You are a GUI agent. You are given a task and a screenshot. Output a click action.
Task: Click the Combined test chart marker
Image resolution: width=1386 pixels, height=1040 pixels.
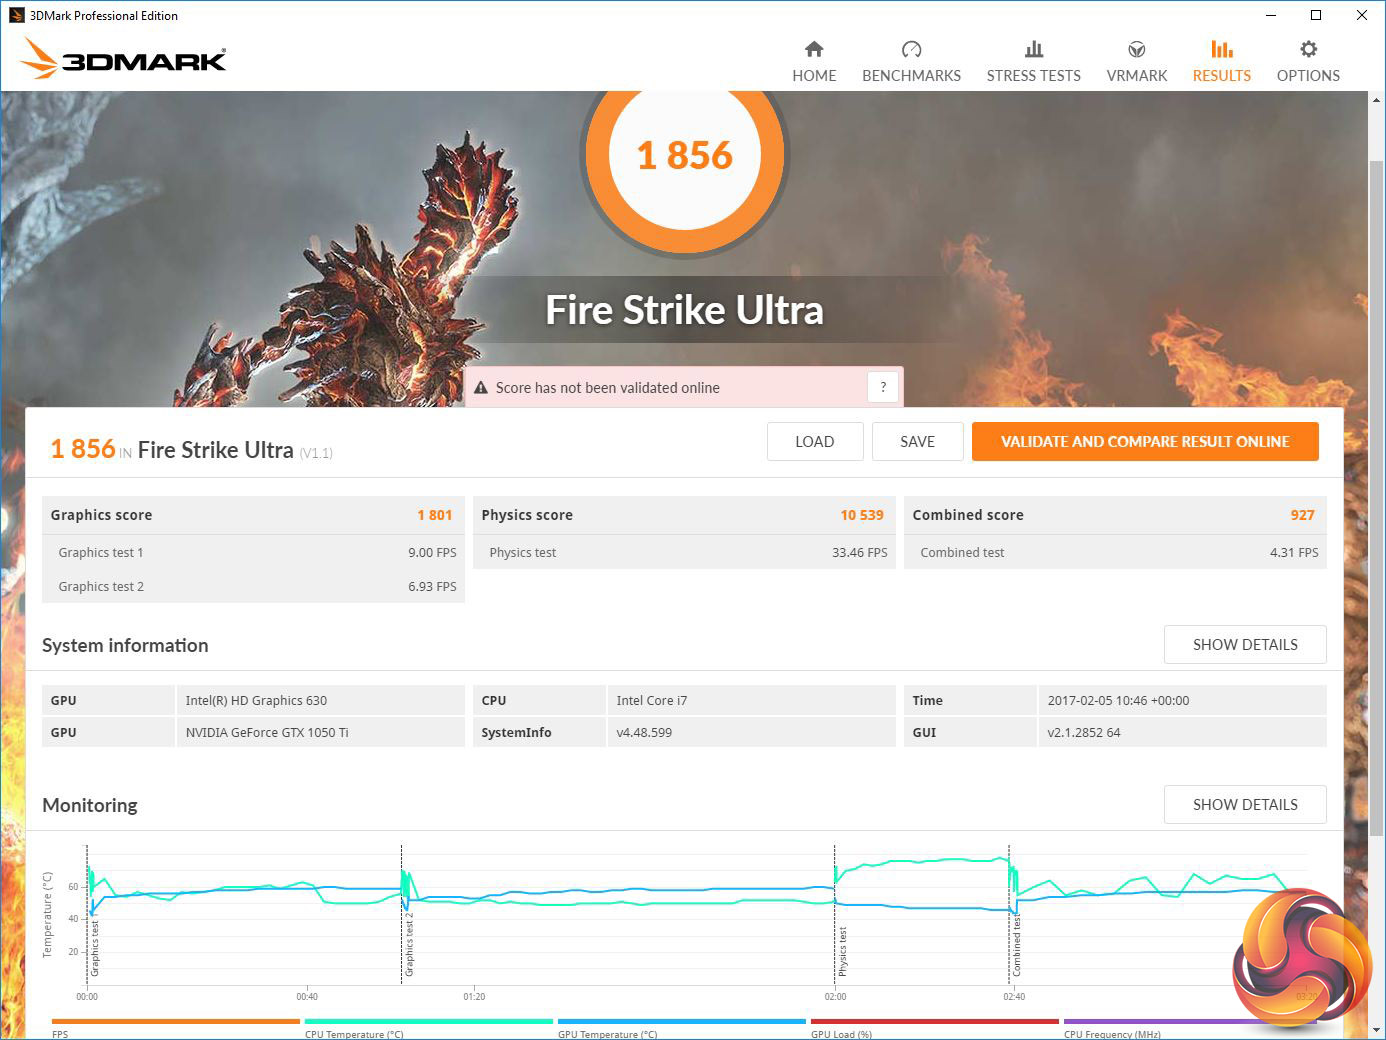click(x=1016, y=944)
